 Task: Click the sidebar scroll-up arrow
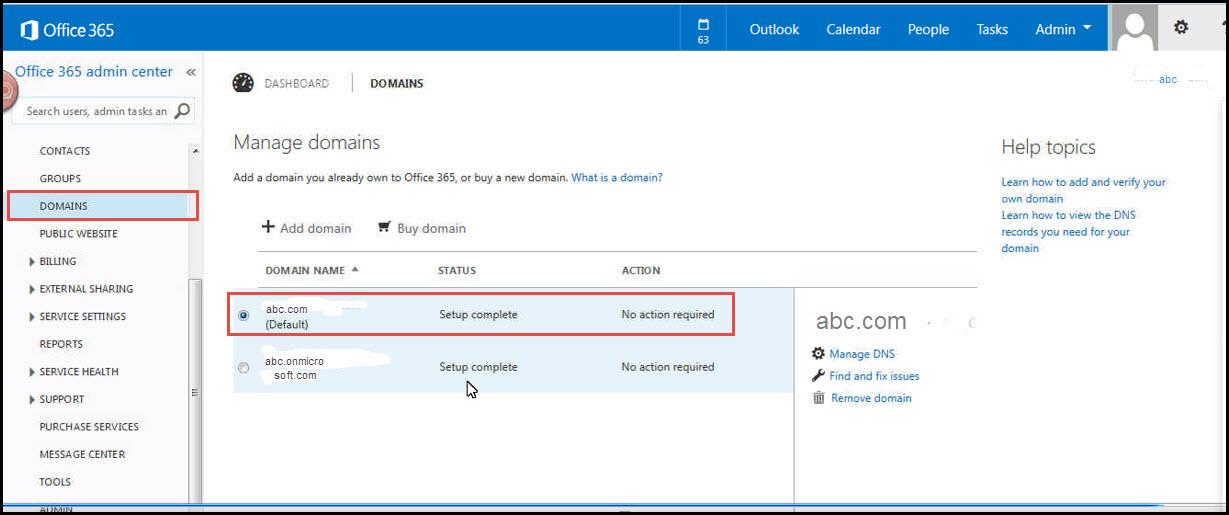pos(195,151)
